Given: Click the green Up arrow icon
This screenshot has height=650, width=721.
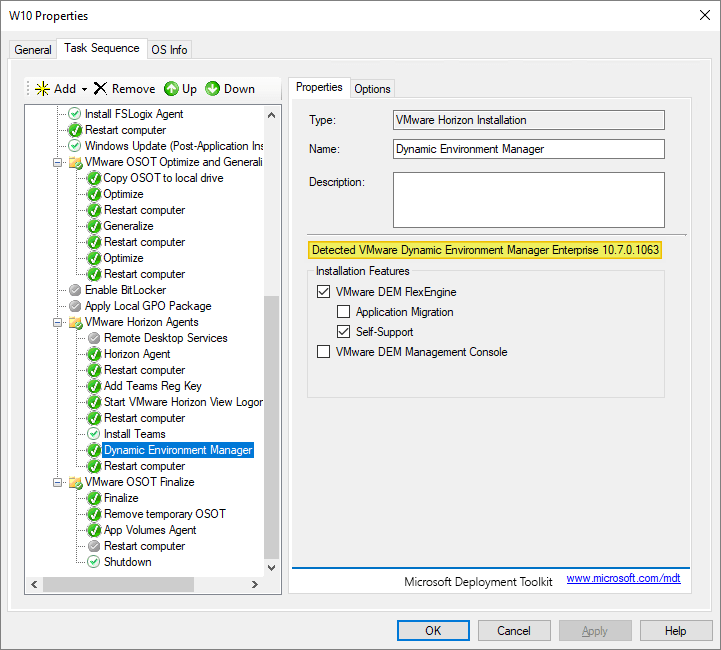Looking at the screenshot, I should pyautogui.click(x=171, y=89).
